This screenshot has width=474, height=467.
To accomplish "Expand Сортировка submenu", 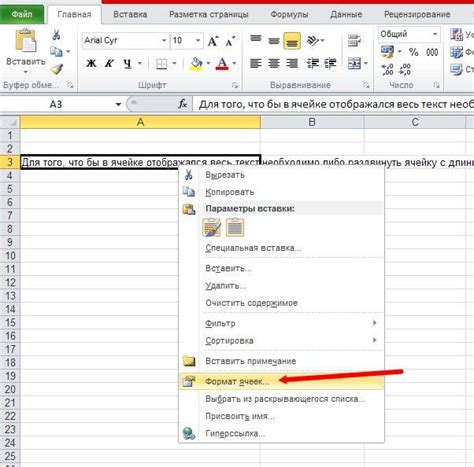I will click(281, 341).
